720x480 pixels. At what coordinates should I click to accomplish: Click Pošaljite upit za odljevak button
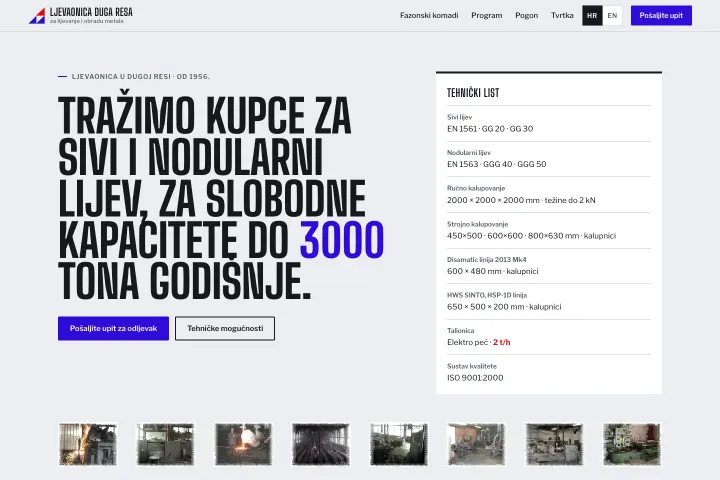pyautogui.click(x=113, y=328)
